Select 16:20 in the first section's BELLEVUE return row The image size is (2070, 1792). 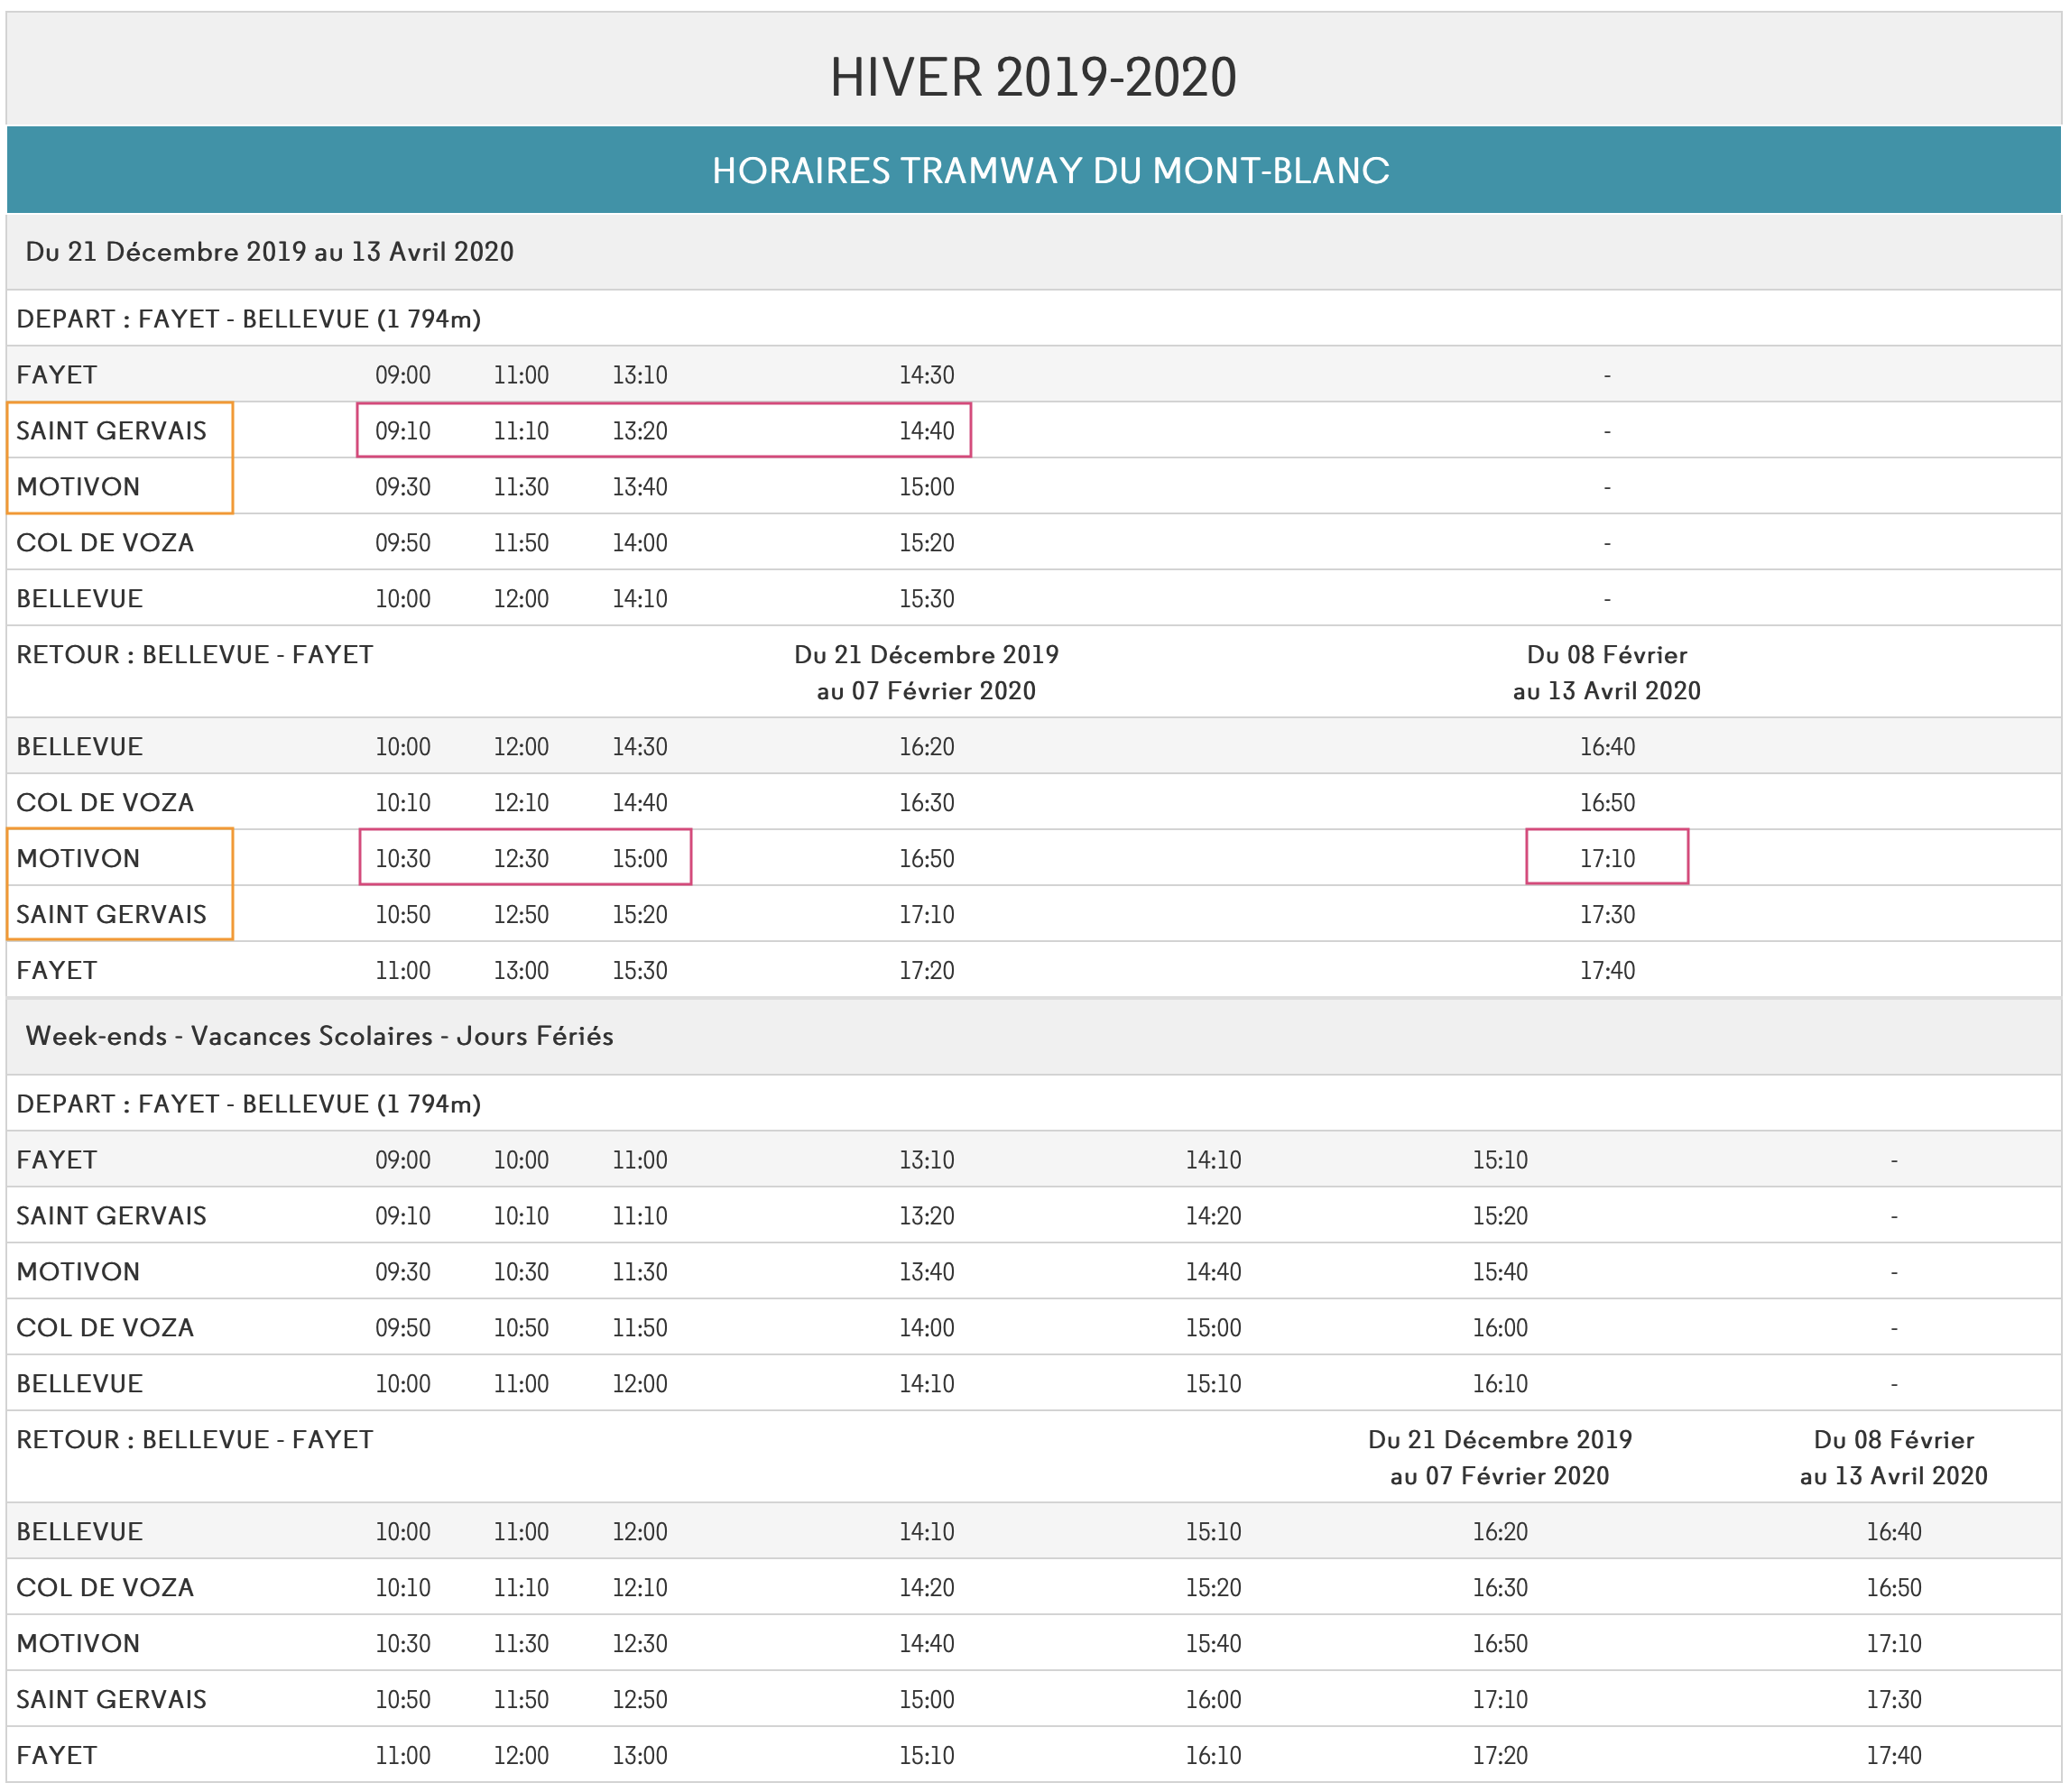coord(926,746)
